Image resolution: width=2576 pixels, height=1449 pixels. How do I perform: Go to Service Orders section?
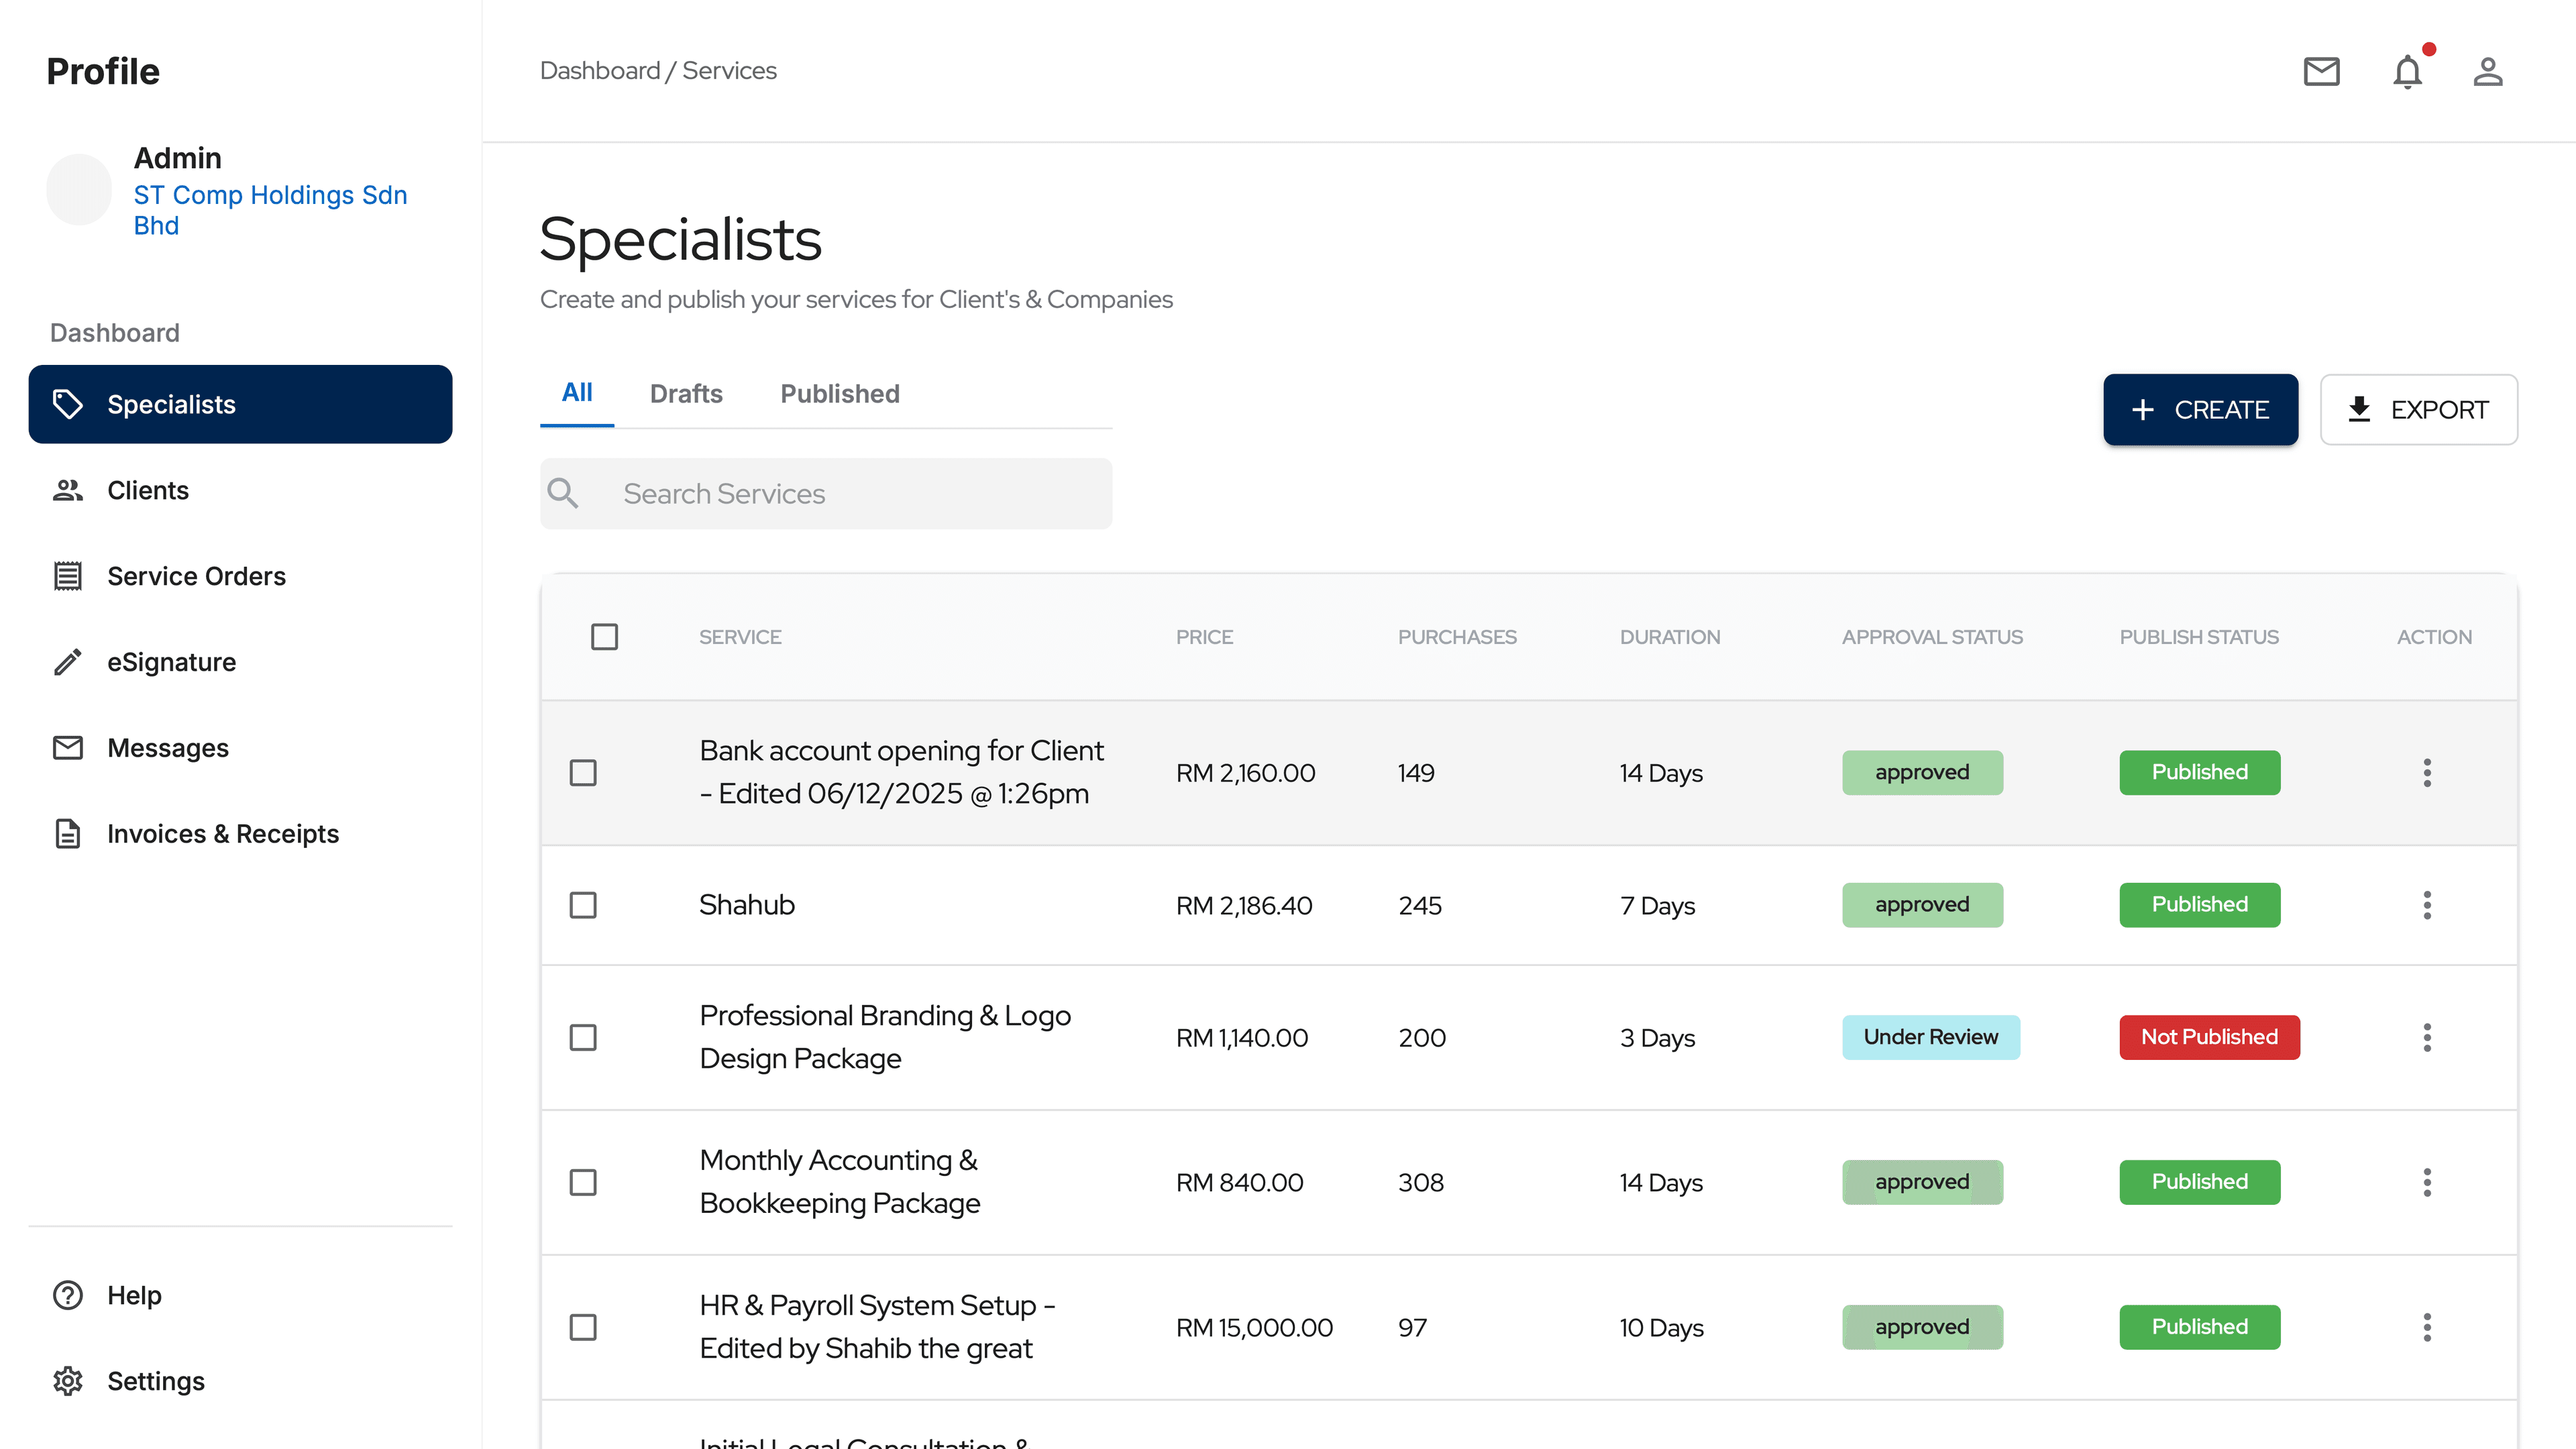[196, 576]
